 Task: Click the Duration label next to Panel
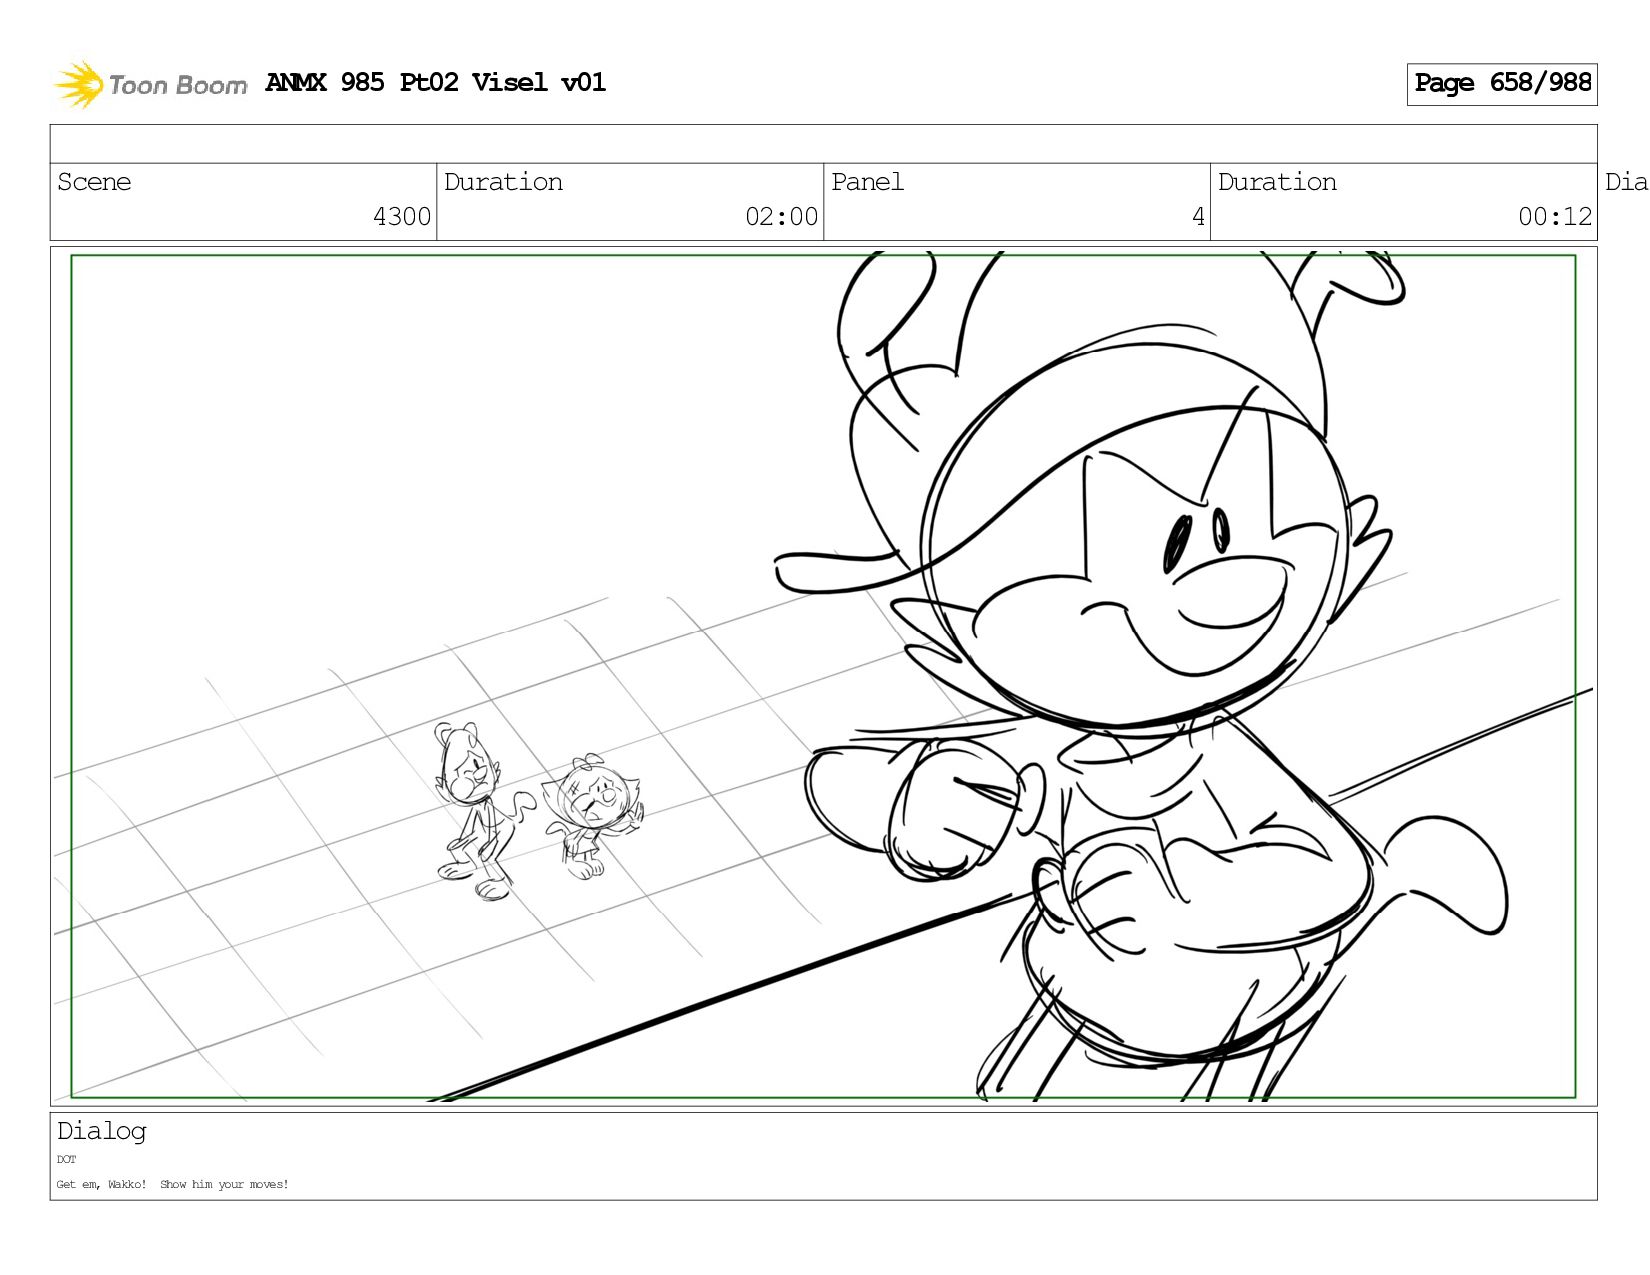[x=1277, y=182]
